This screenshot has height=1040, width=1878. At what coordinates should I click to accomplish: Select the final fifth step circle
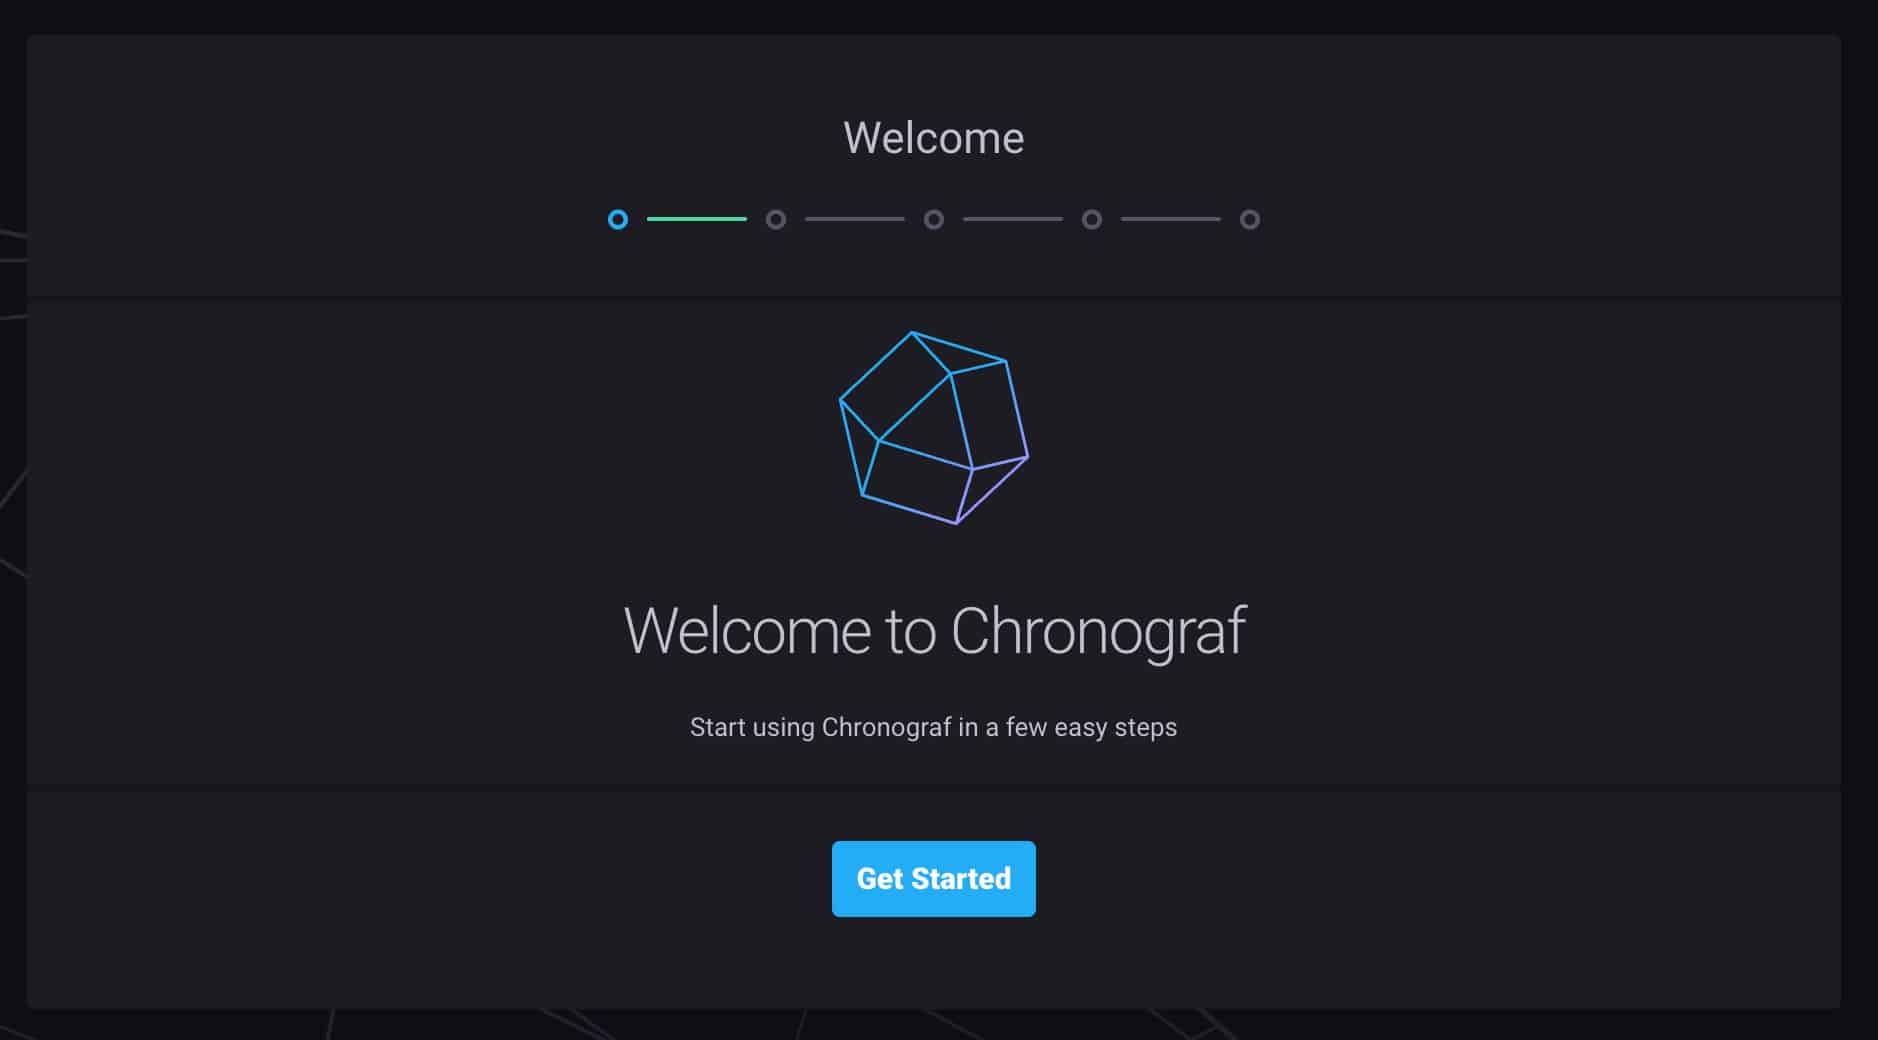click(x=1250, y=219)
